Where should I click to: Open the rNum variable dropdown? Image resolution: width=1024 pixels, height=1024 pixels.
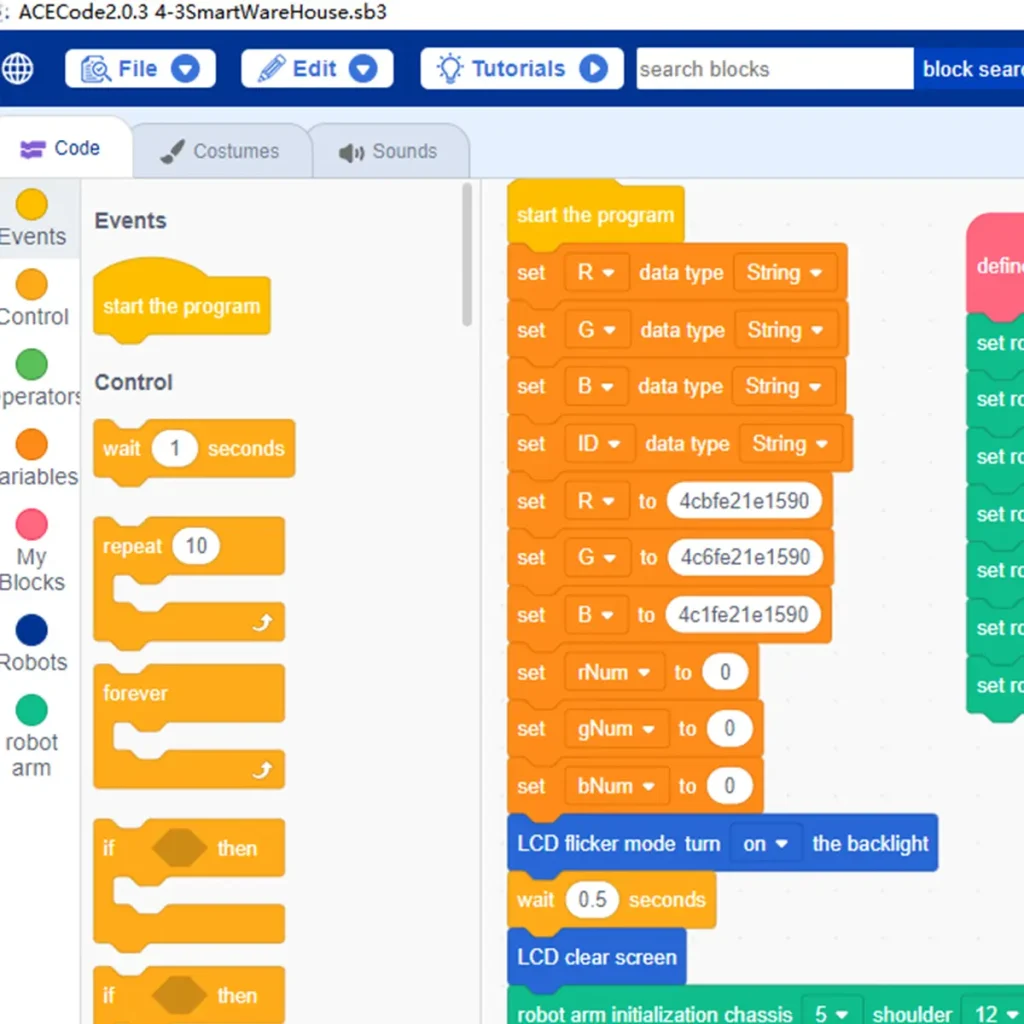tap(614, 672)
